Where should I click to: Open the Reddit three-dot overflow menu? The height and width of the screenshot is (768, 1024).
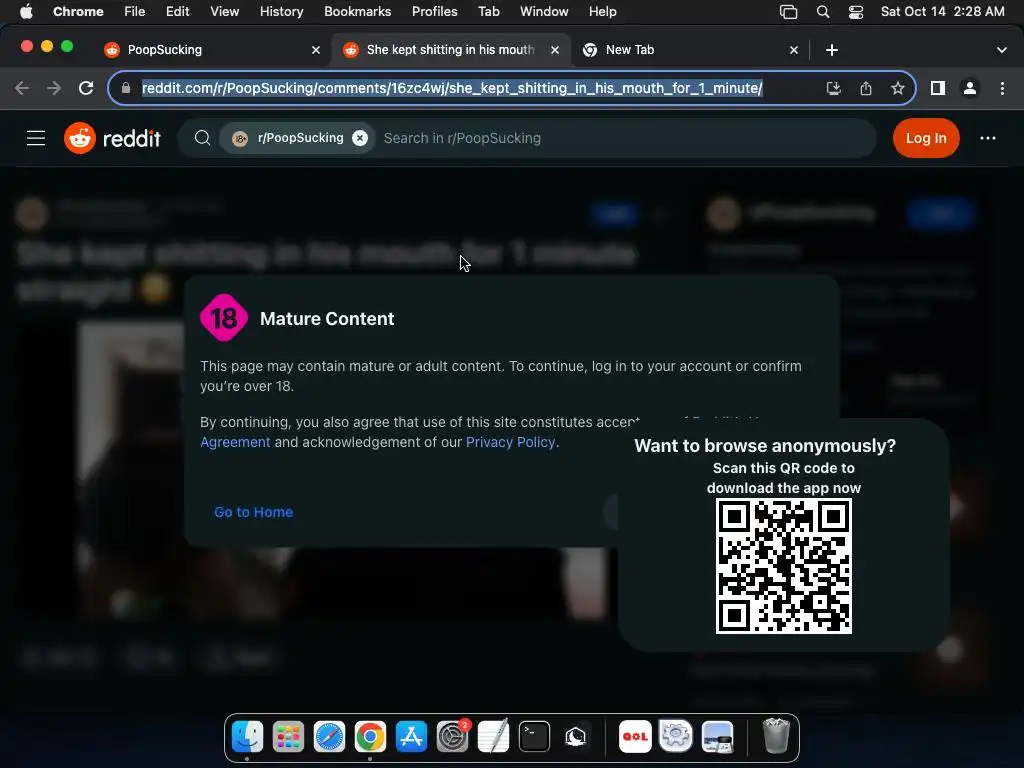point(987,138)
